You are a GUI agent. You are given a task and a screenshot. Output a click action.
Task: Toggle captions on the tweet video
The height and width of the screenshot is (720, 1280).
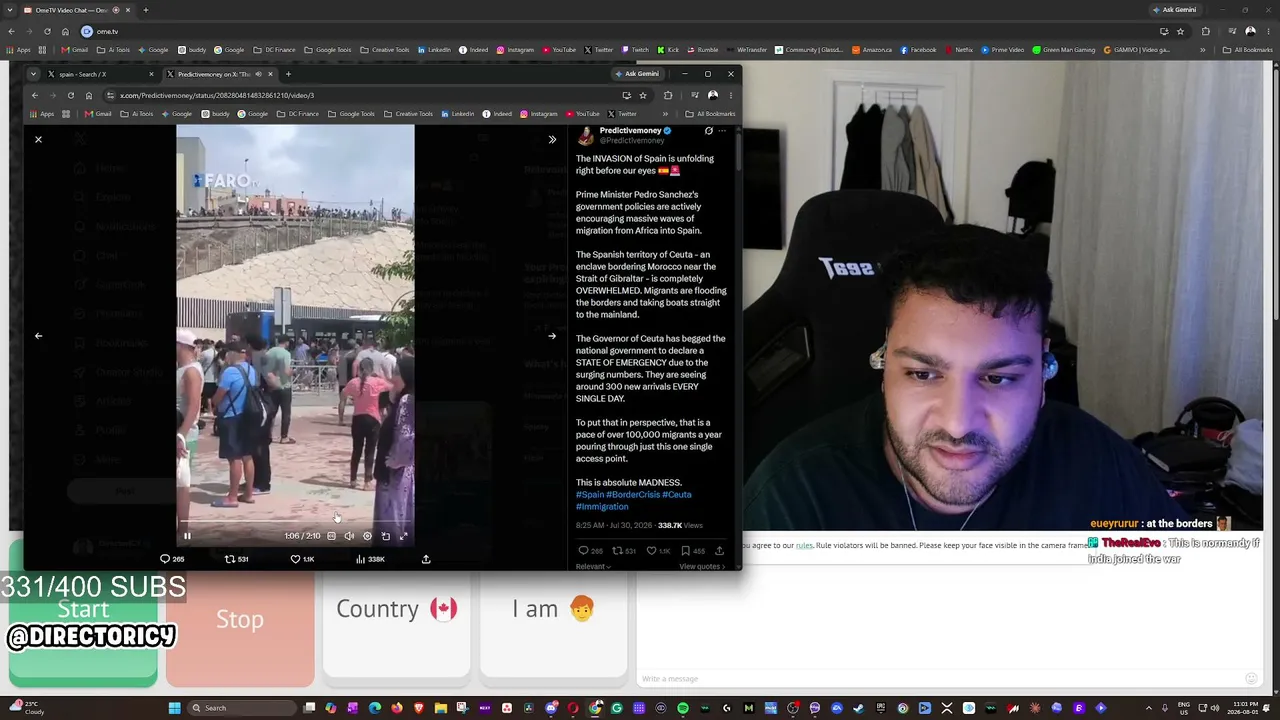tap(332, 536)
